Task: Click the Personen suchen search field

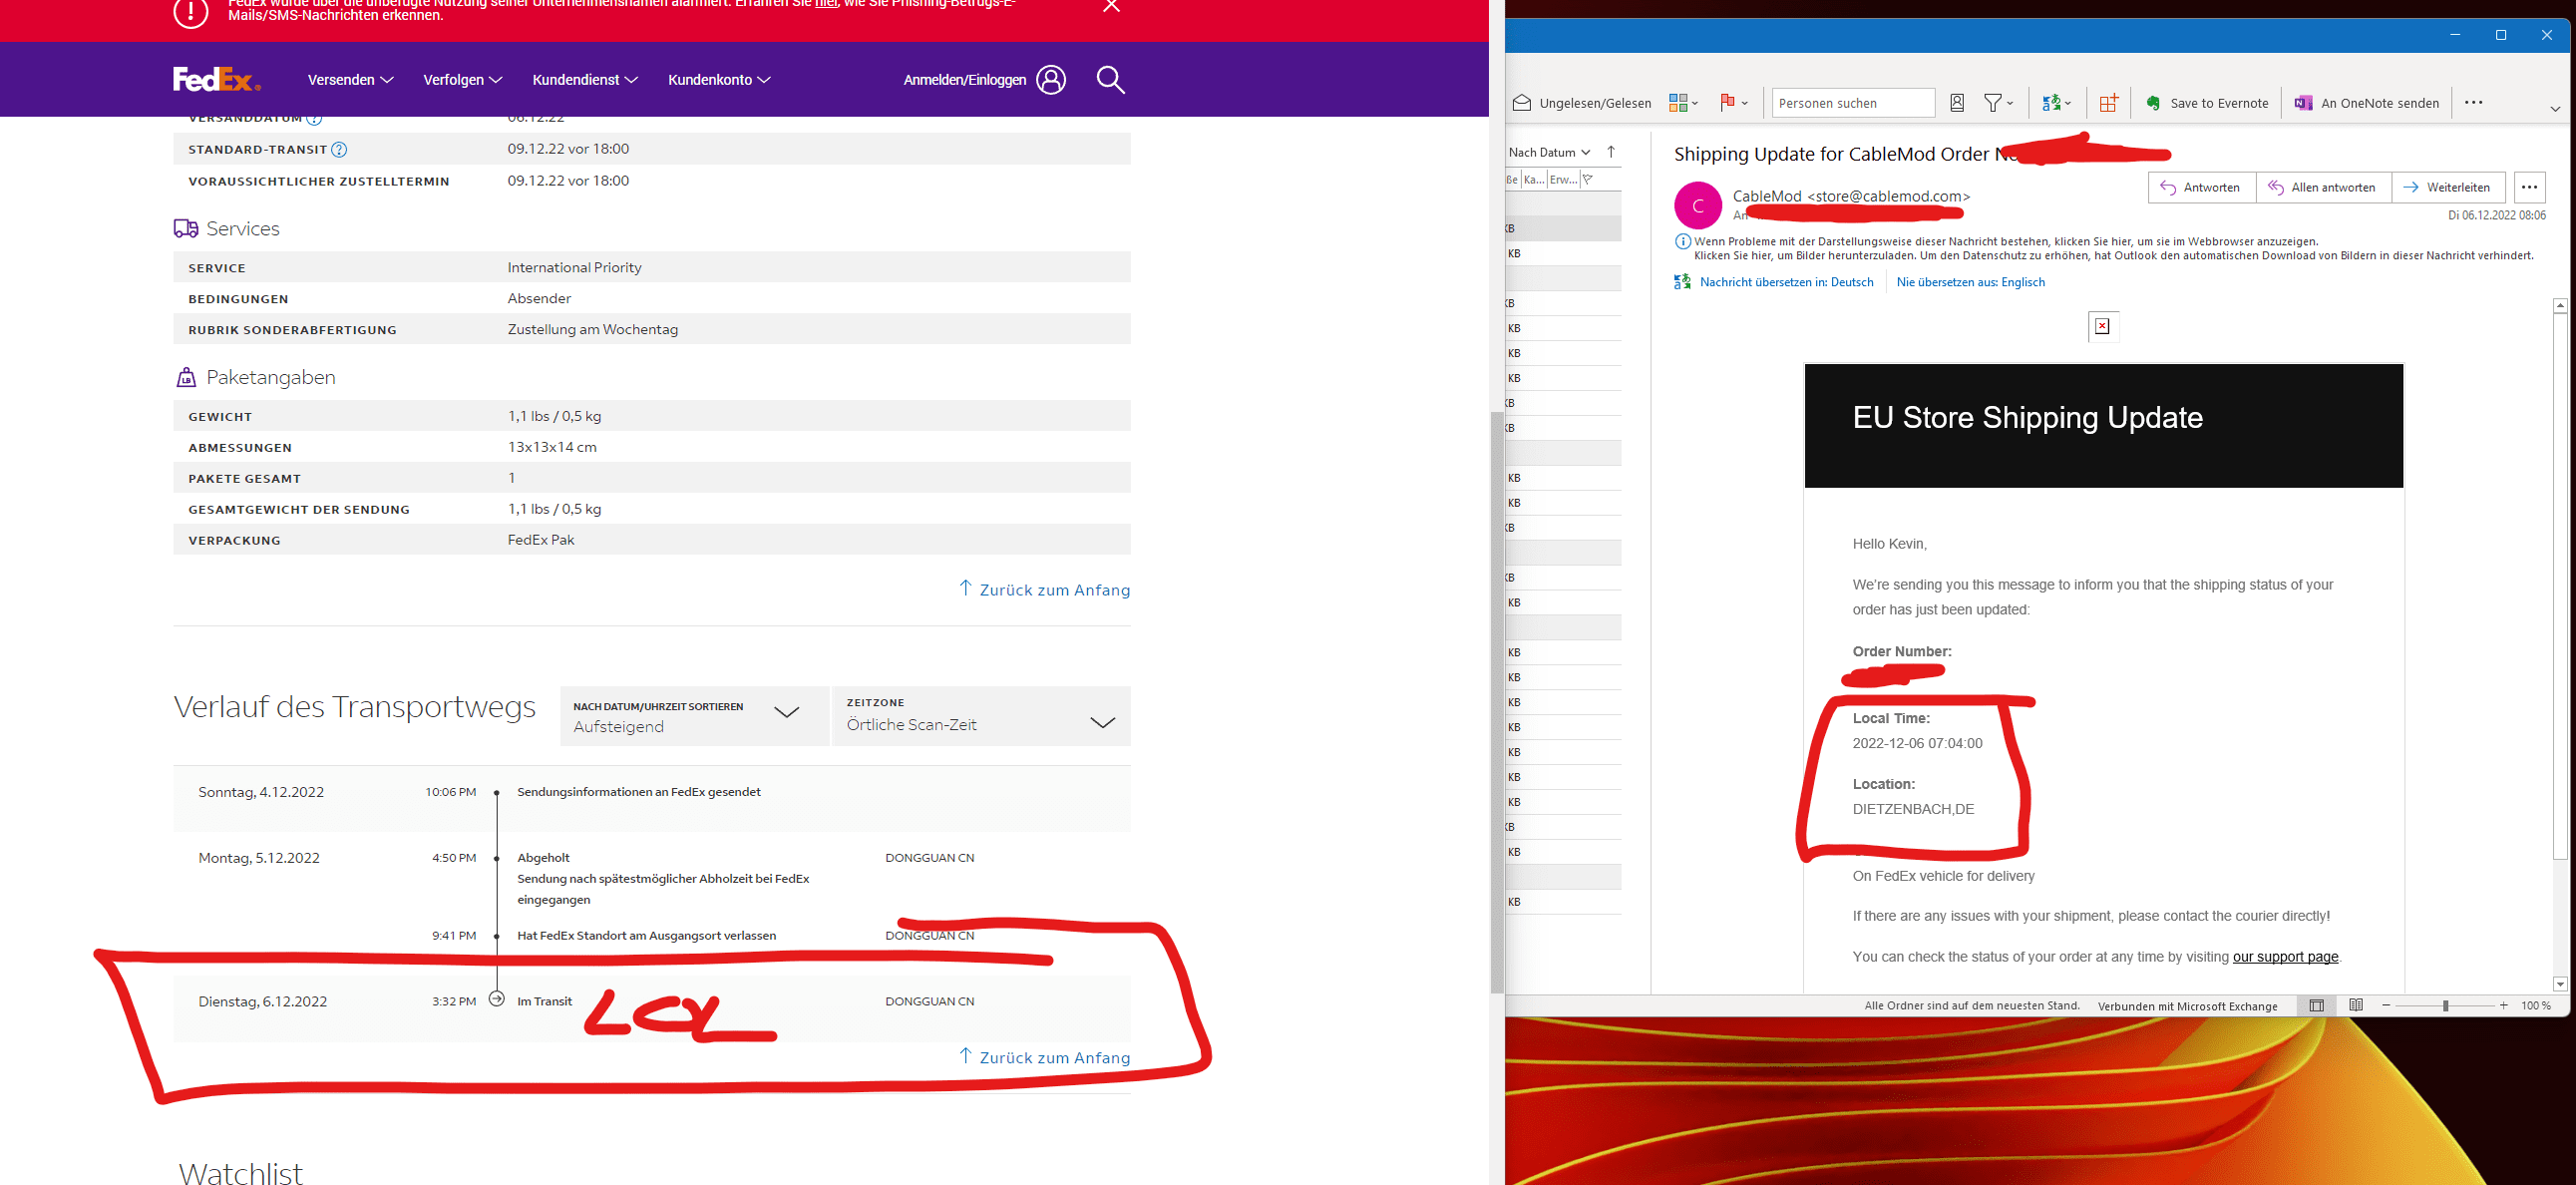Action: (x=1853, y=102)
